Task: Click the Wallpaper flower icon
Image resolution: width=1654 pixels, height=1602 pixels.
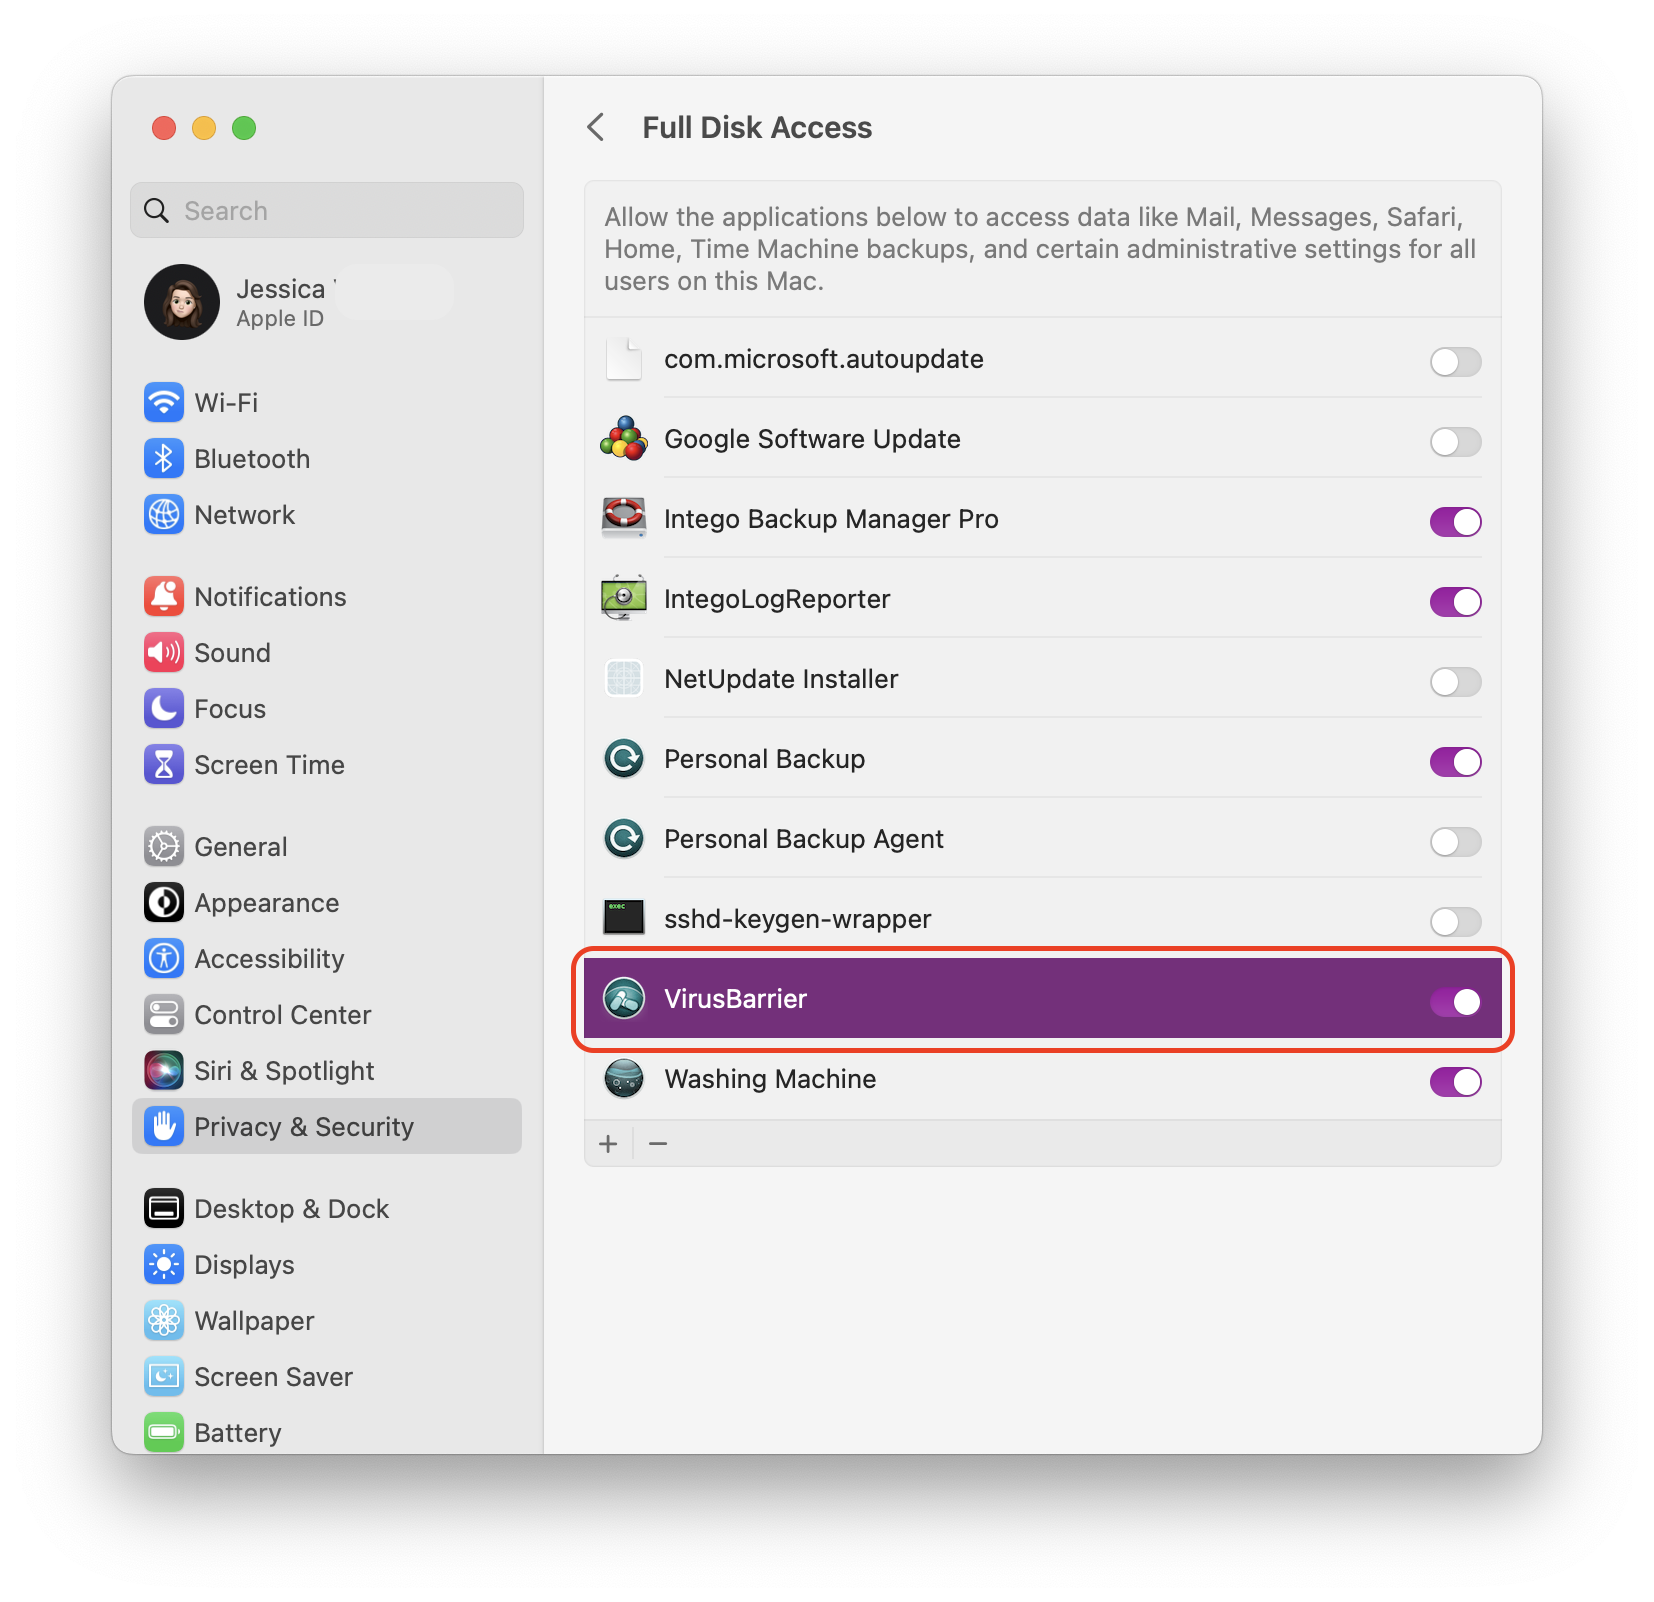Action: point(164,1321)
